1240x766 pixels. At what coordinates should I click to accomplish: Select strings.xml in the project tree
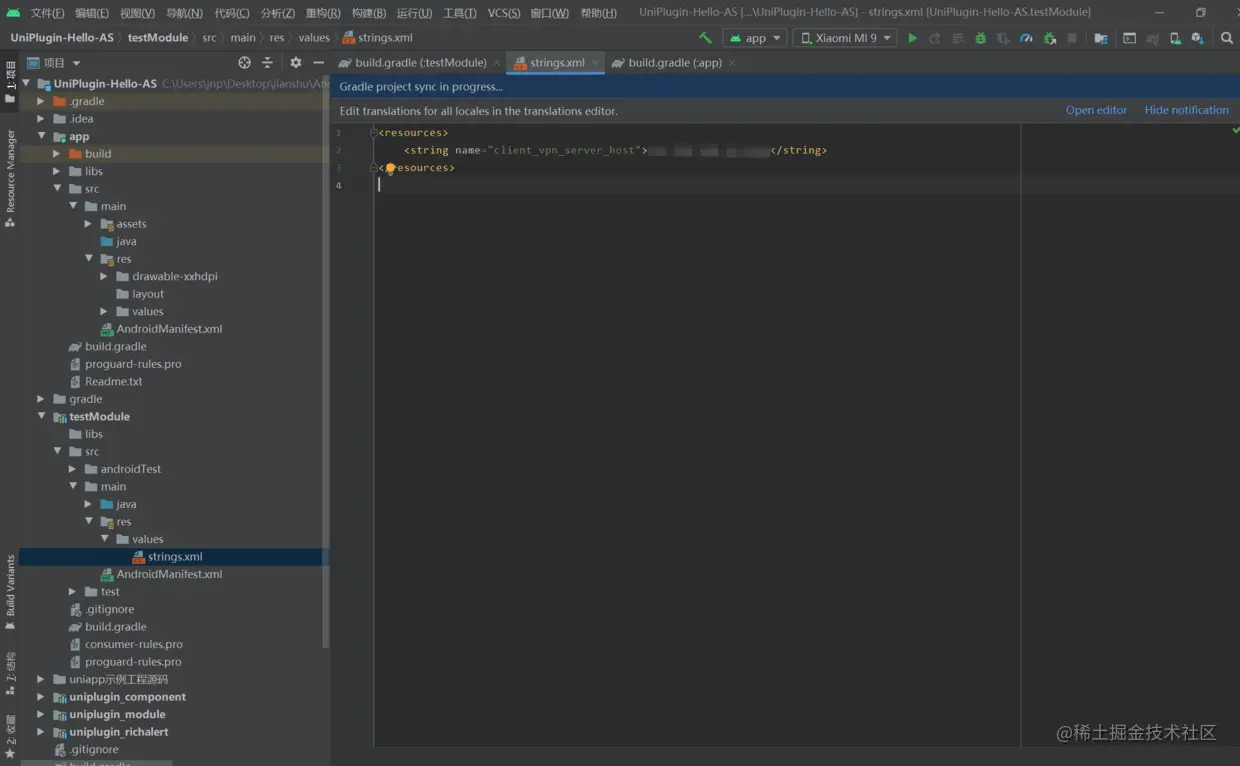(x=175, y=557)
